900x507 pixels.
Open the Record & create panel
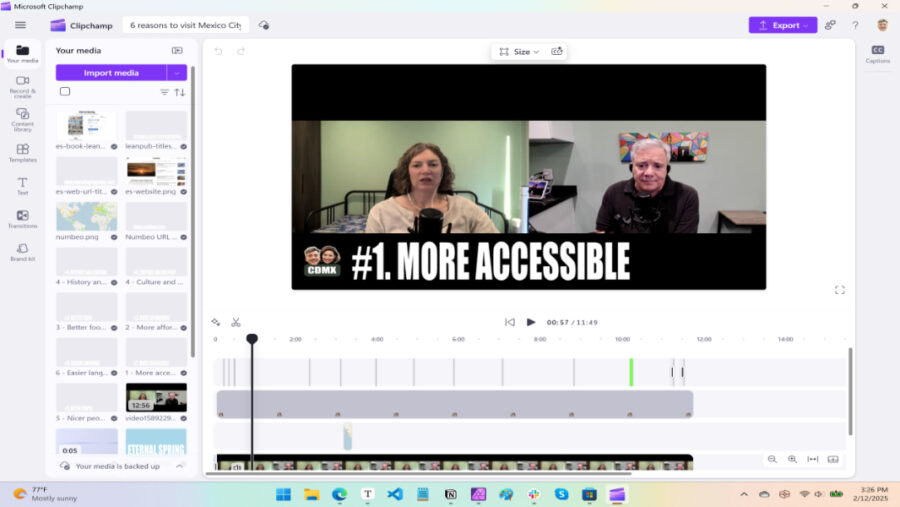(22, 85)
